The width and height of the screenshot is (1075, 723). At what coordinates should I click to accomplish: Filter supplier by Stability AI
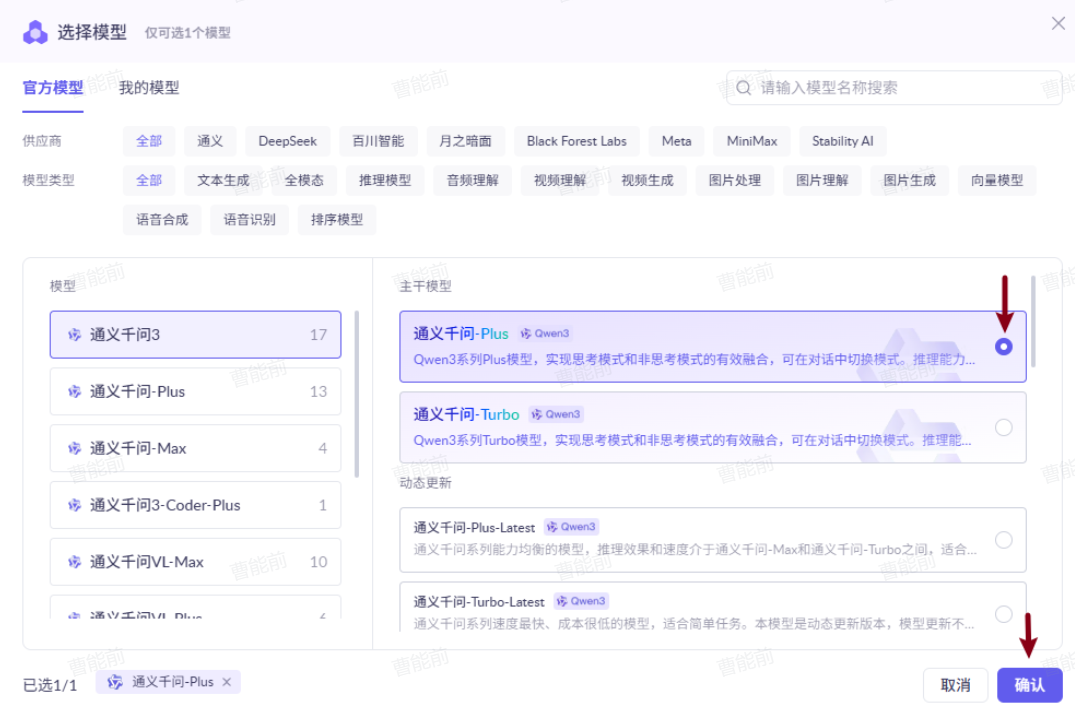843,141
